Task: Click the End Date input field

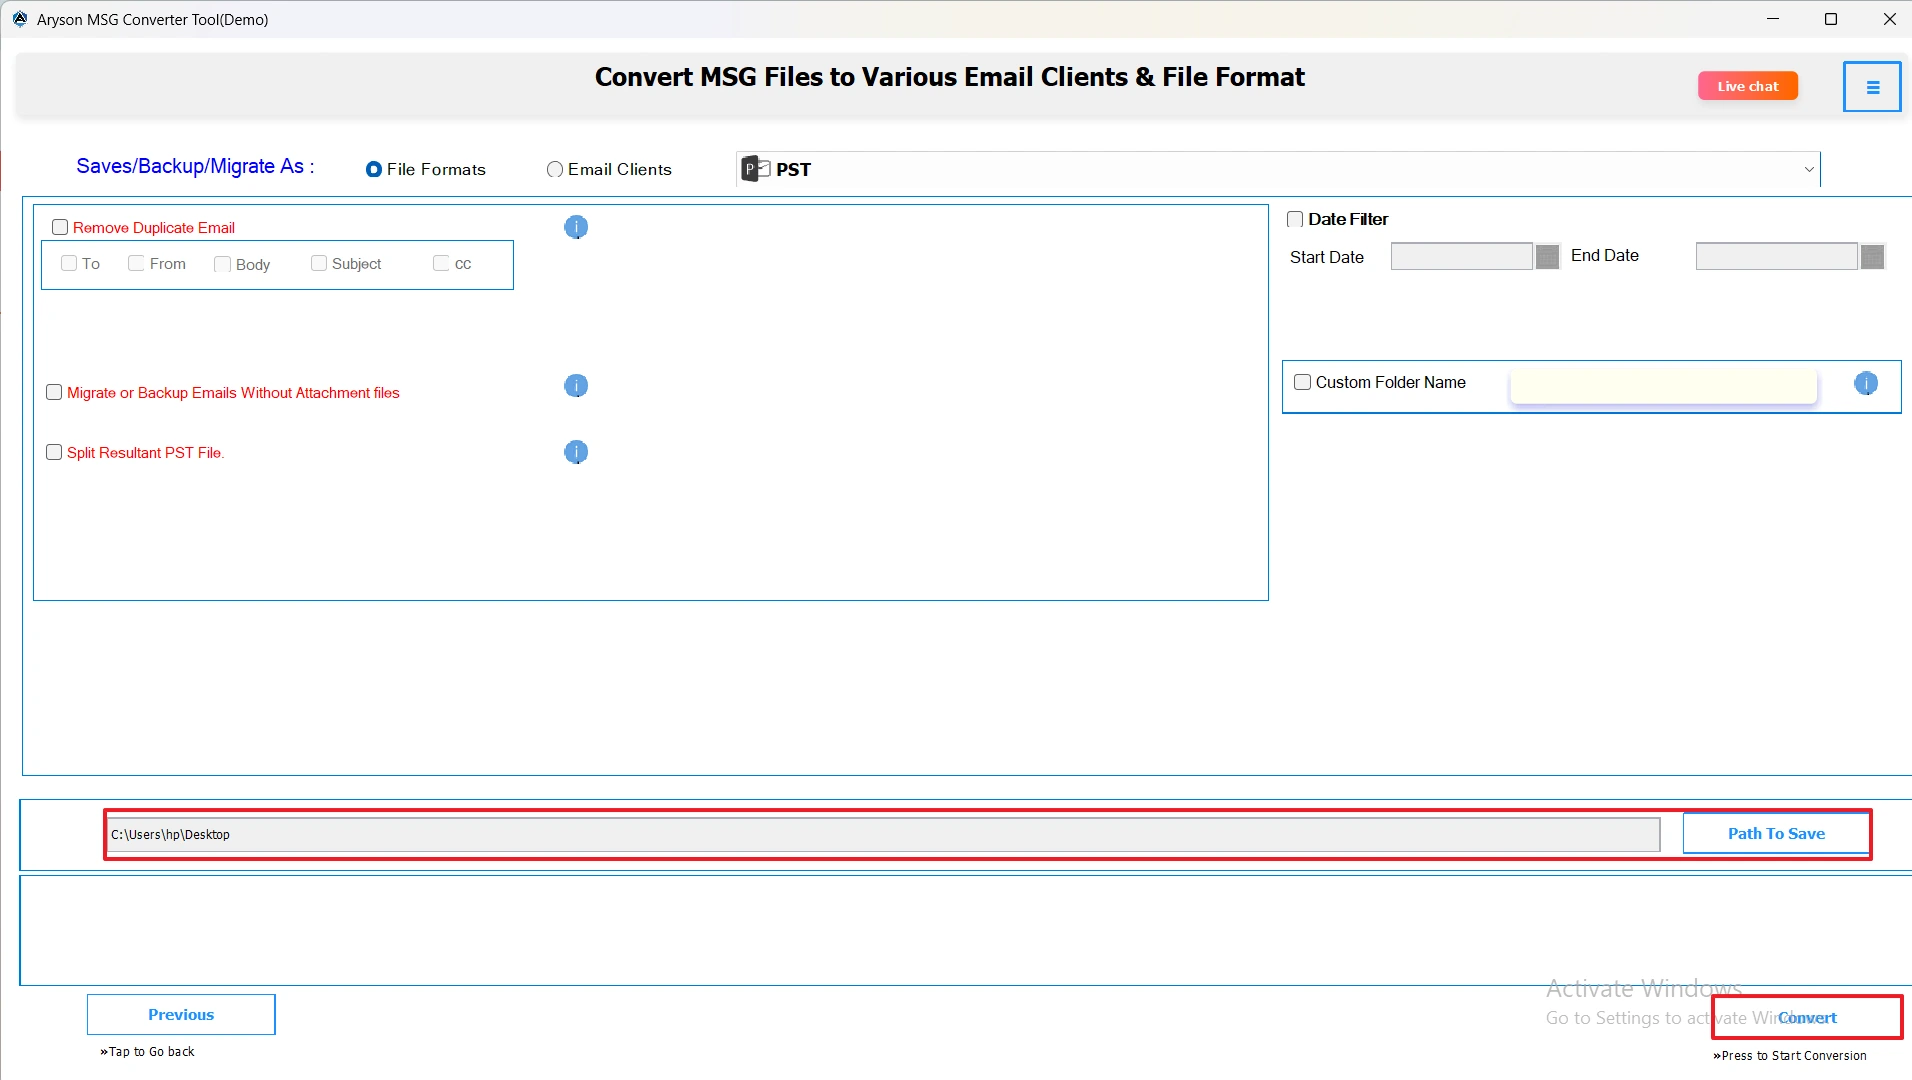Action: (x=1776, y=257)
